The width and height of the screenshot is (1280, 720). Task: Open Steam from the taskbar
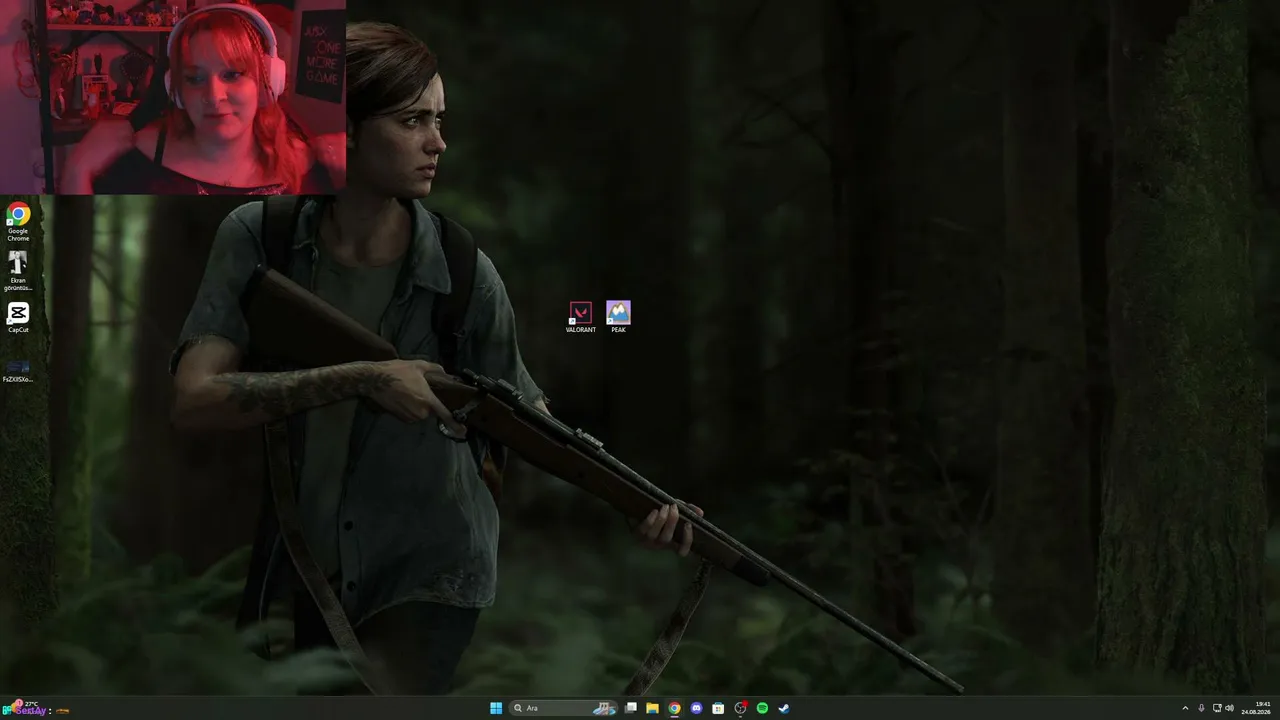[784, 708]
